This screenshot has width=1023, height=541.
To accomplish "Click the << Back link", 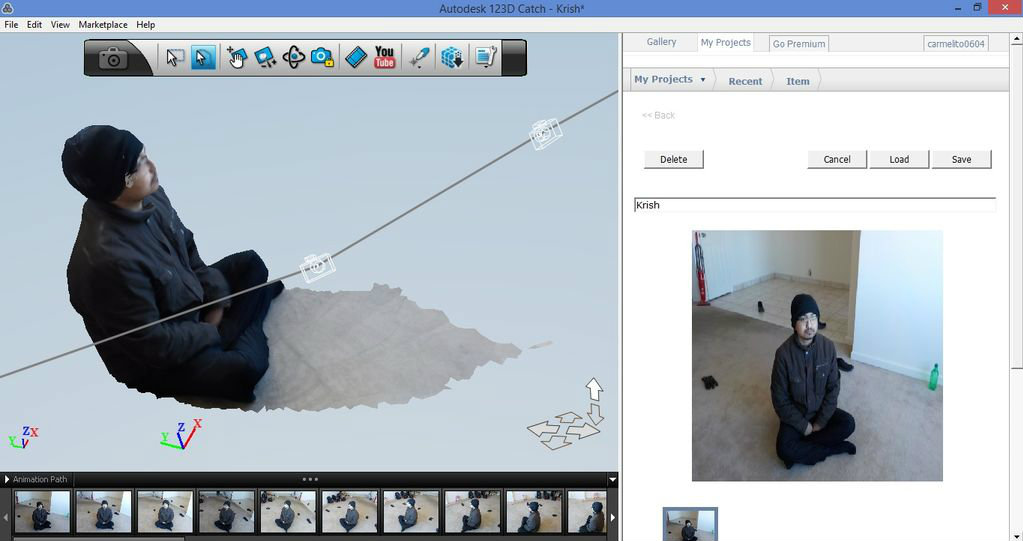I will [x=658, y=116].
